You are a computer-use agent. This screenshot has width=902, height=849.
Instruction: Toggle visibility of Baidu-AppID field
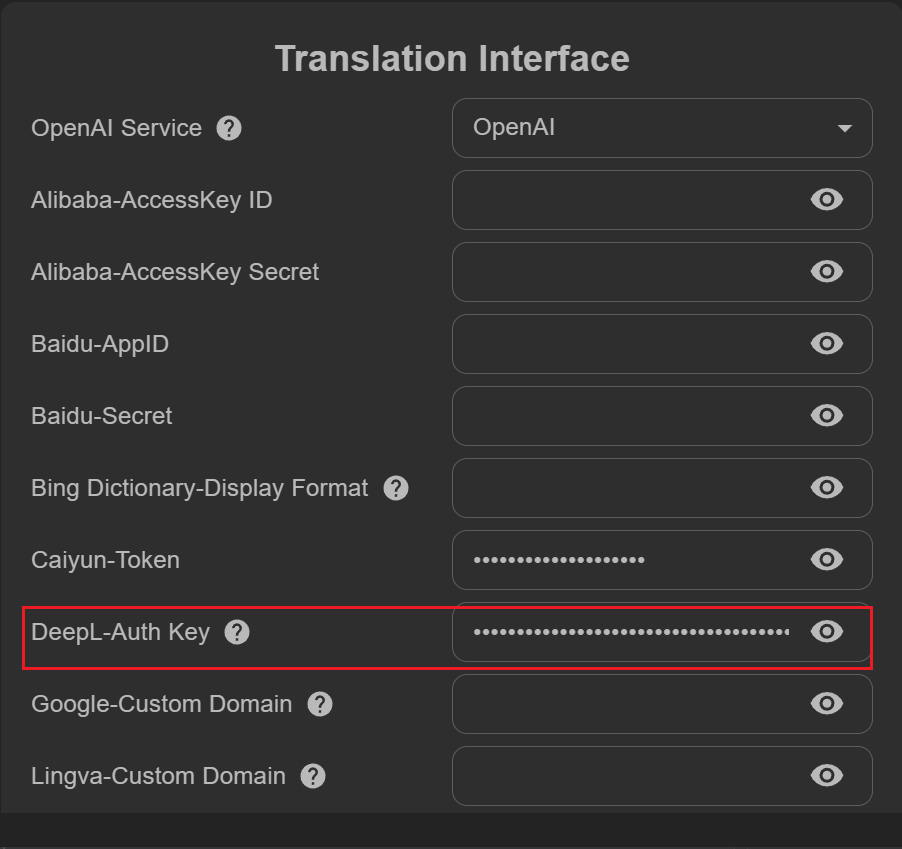[827, 344]
